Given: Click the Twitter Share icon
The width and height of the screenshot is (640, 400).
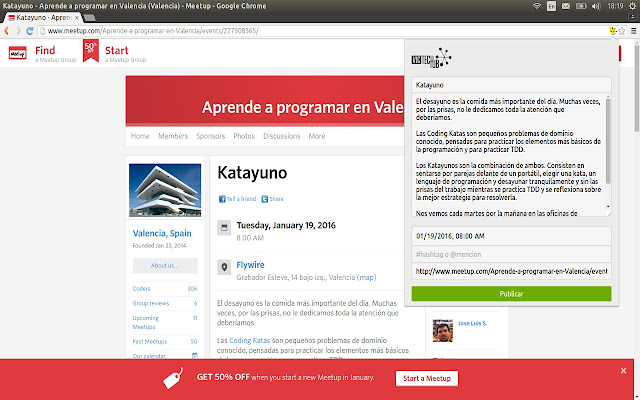Looking at the screenshot, I should coord(264,199).
